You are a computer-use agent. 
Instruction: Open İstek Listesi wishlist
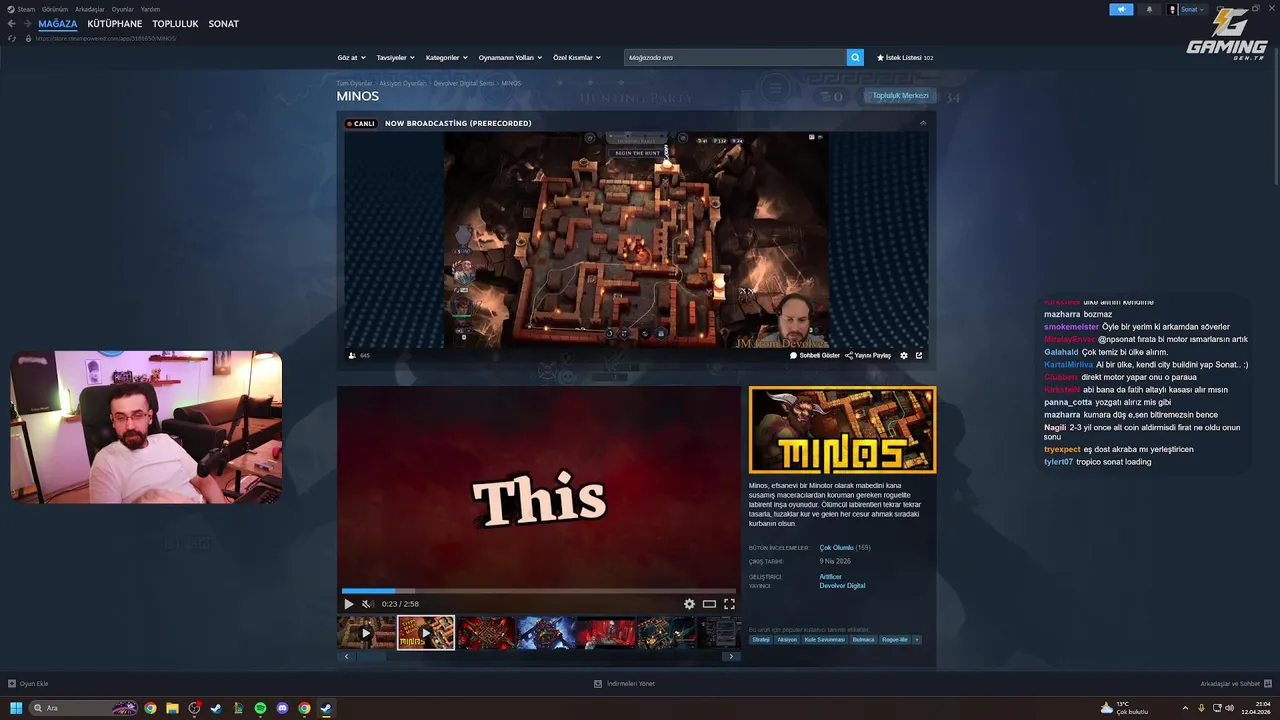click(905, 58)
